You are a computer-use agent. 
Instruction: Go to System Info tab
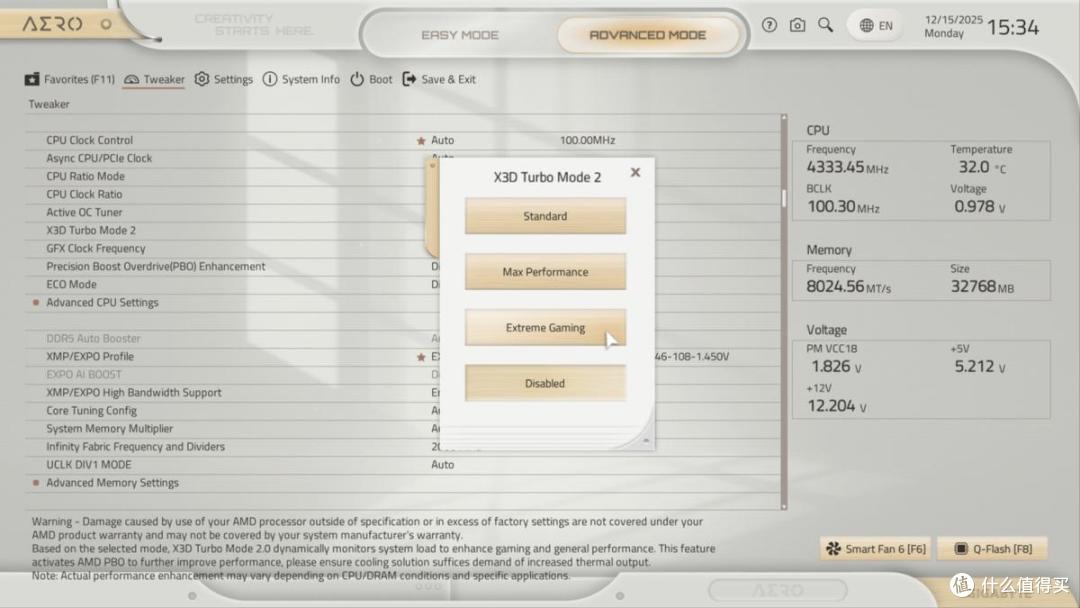[x=301, y=79]
